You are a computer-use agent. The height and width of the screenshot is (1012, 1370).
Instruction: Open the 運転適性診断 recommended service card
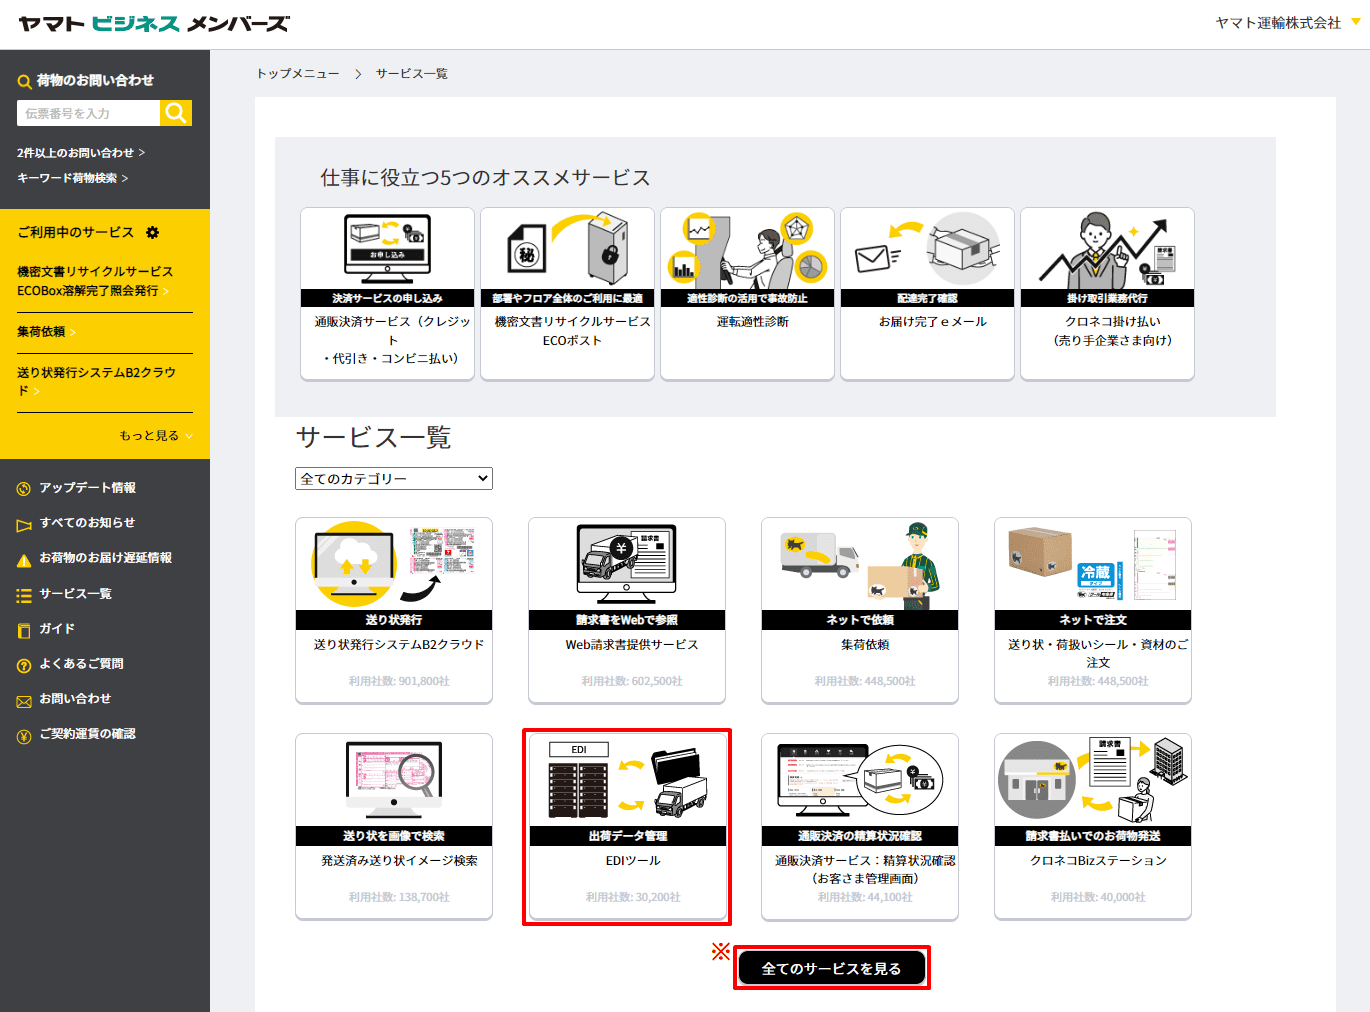coord(747,293)
